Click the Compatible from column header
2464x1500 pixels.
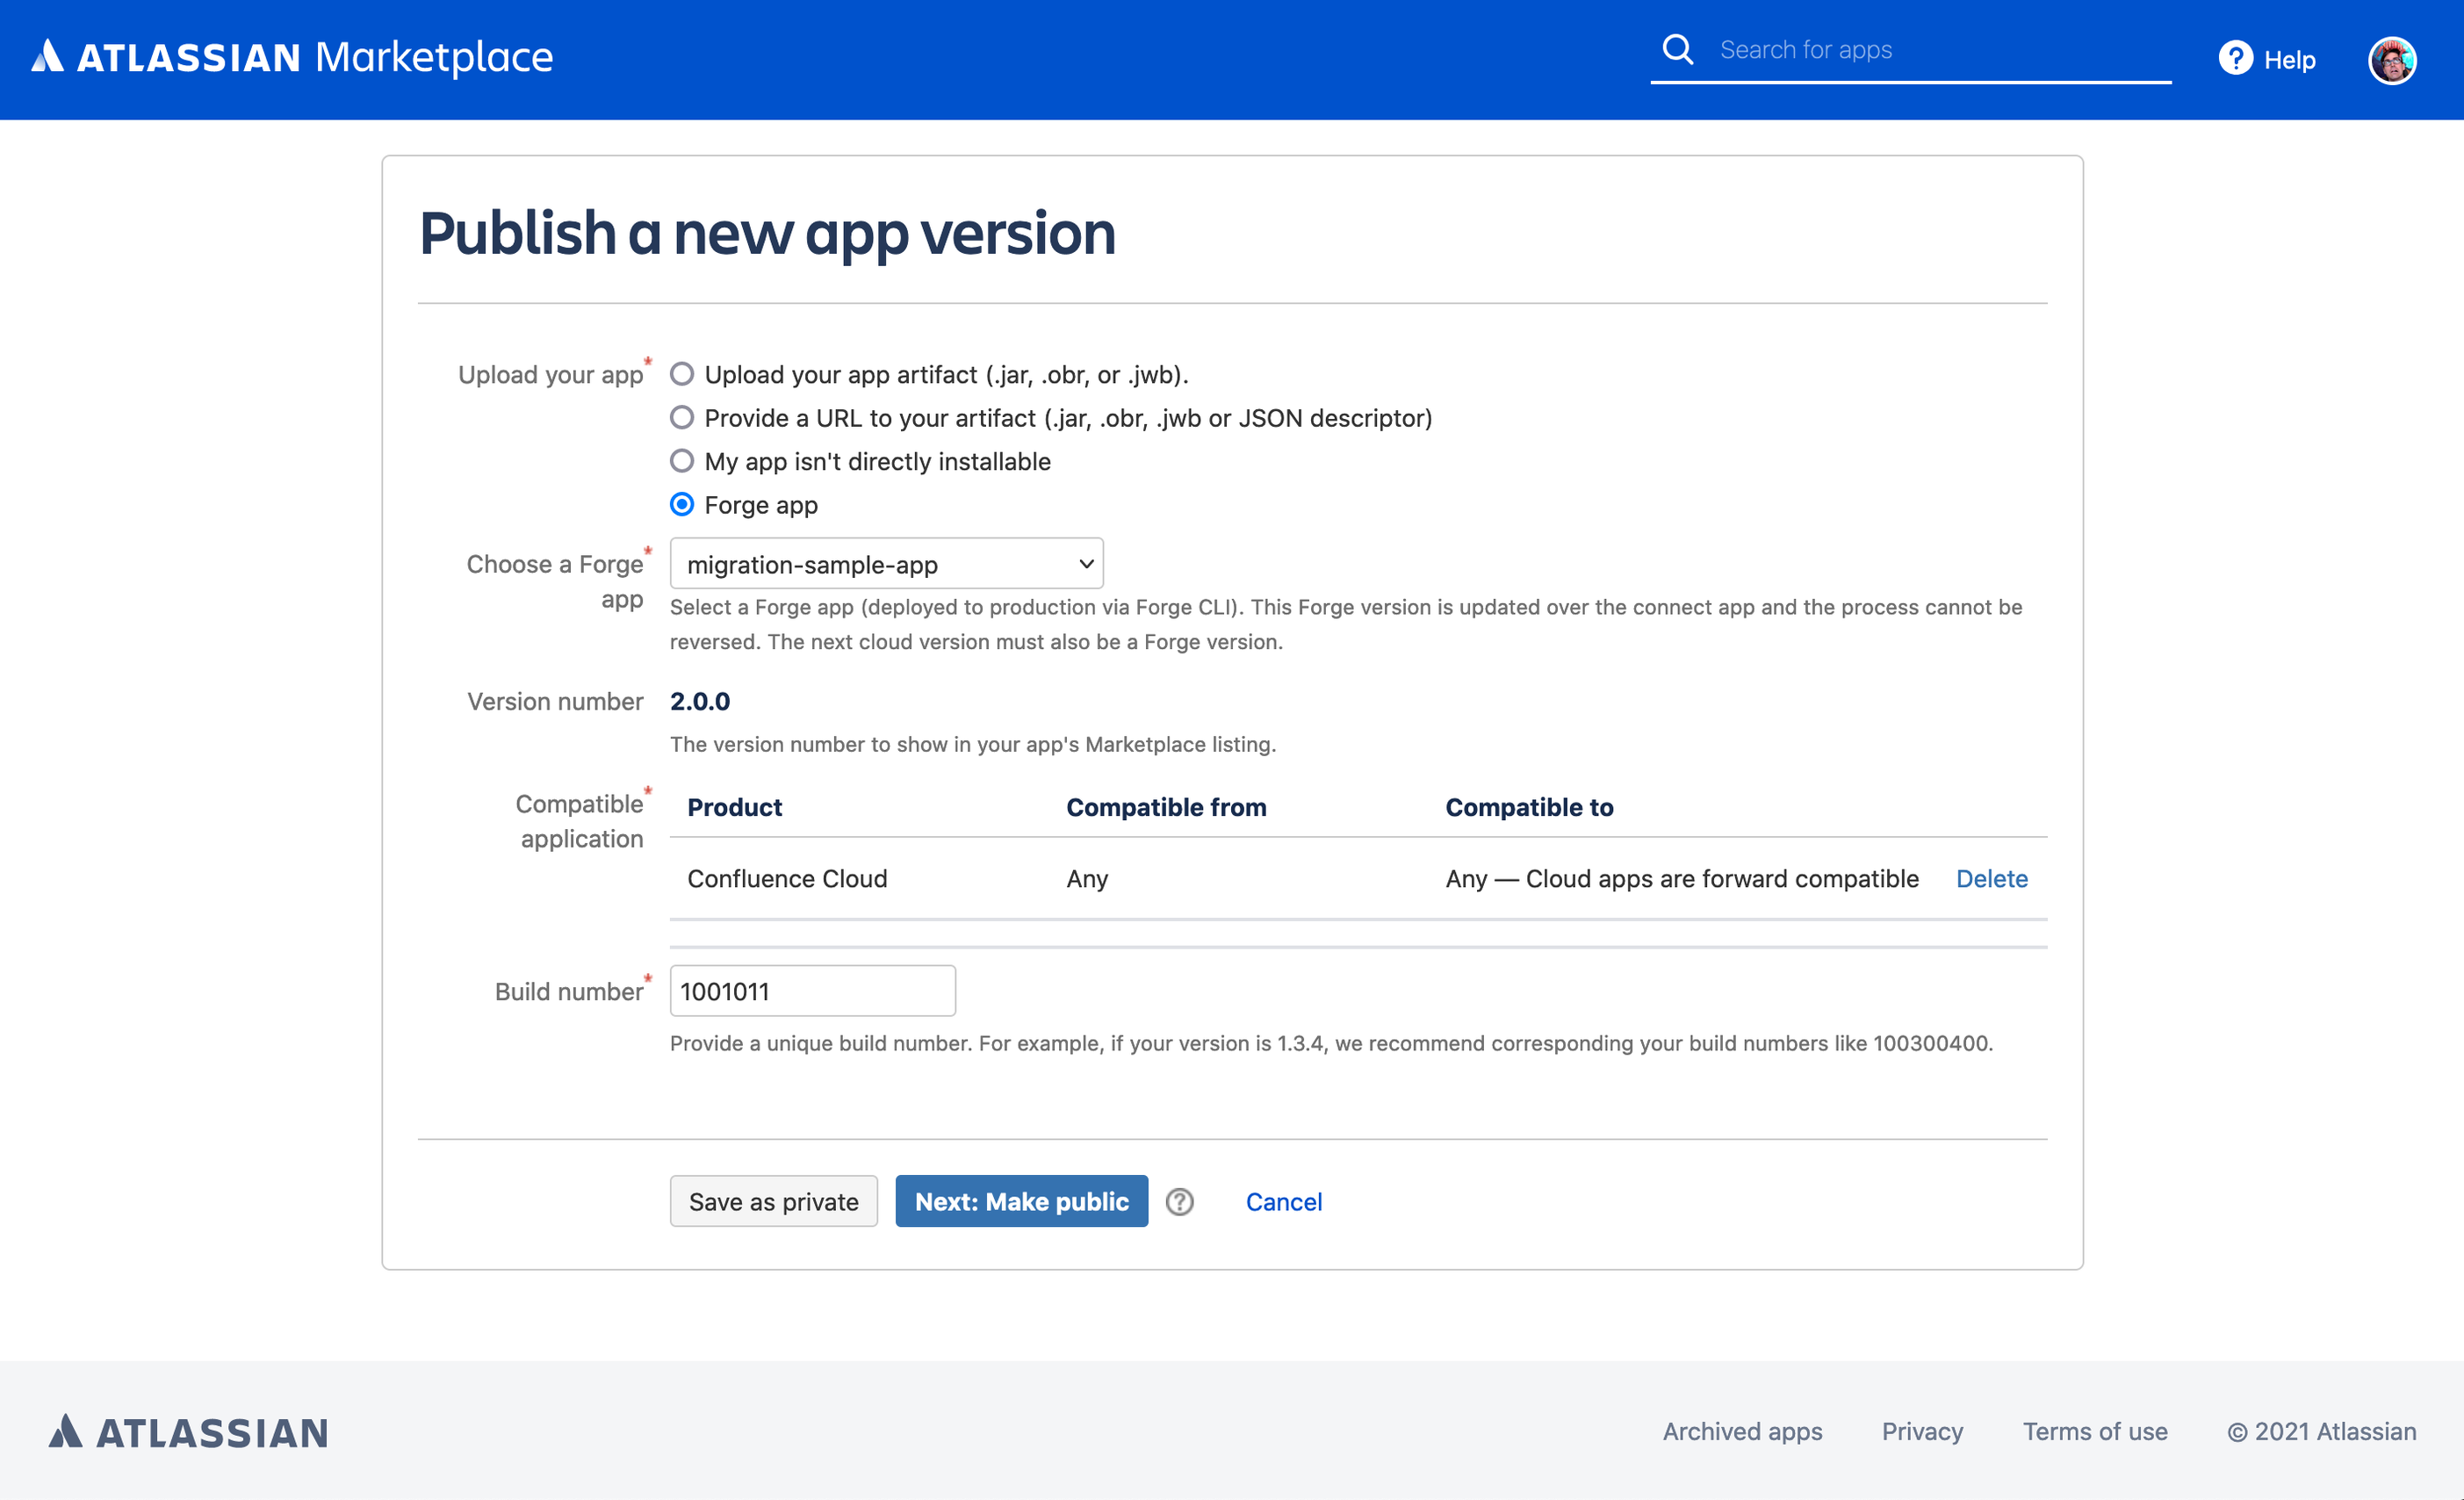pyautogui.click(x=1166, y=807)
